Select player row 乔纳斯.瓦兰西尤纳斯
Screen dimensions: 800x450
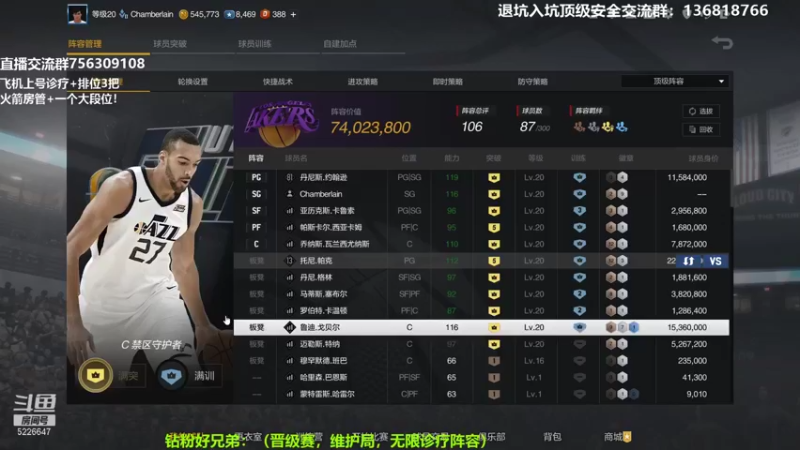pyautogui.click(x=481, y=244)
